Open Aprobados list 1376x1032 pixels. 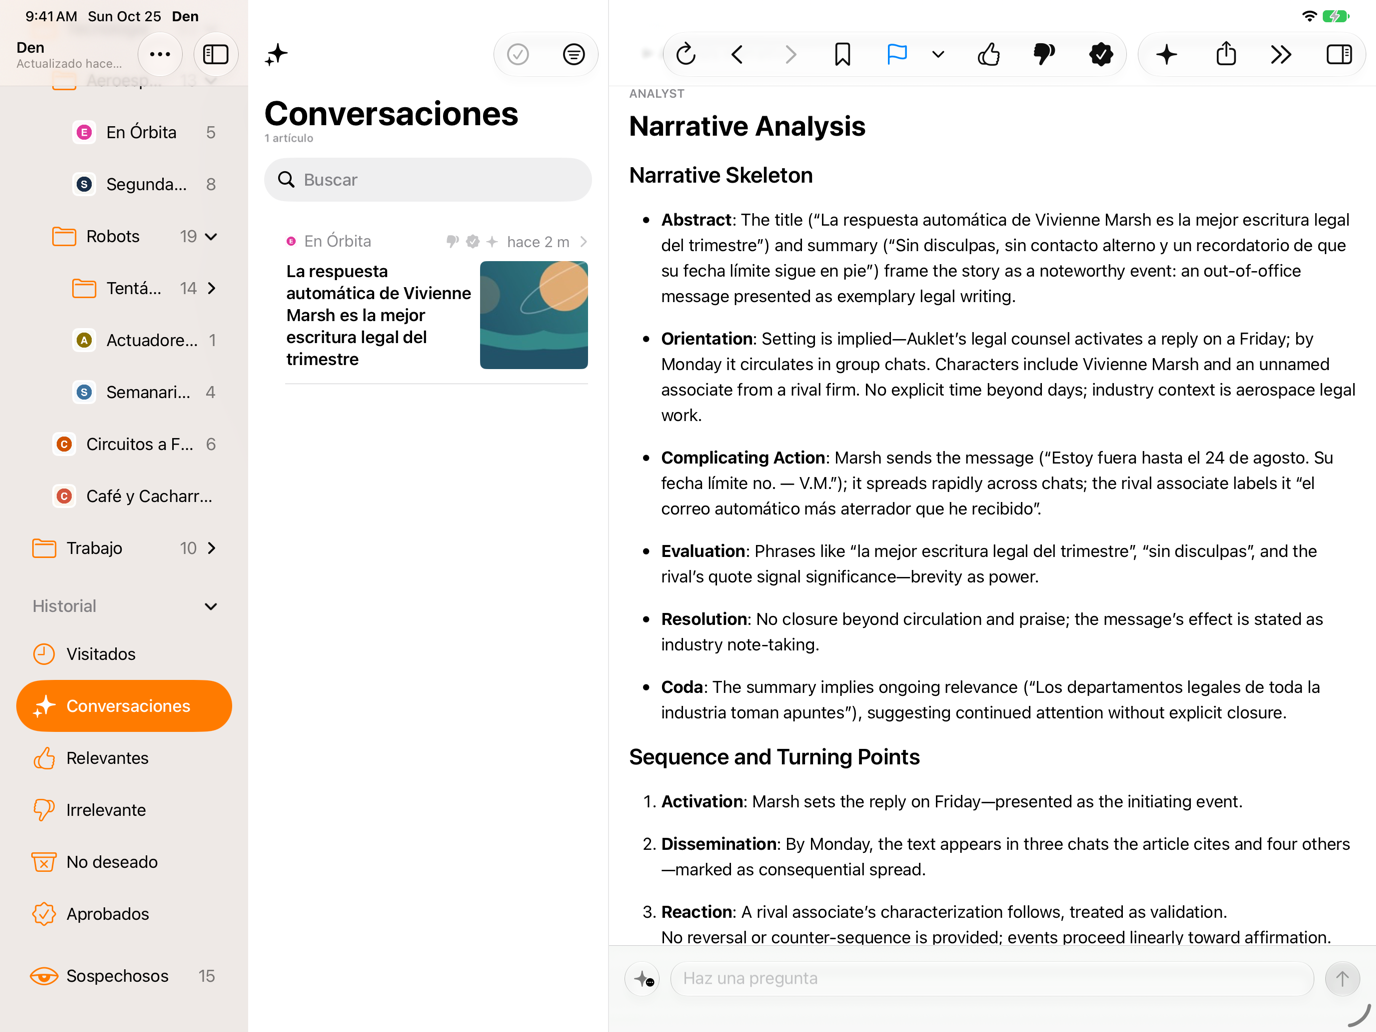click(x=124, y=914)
